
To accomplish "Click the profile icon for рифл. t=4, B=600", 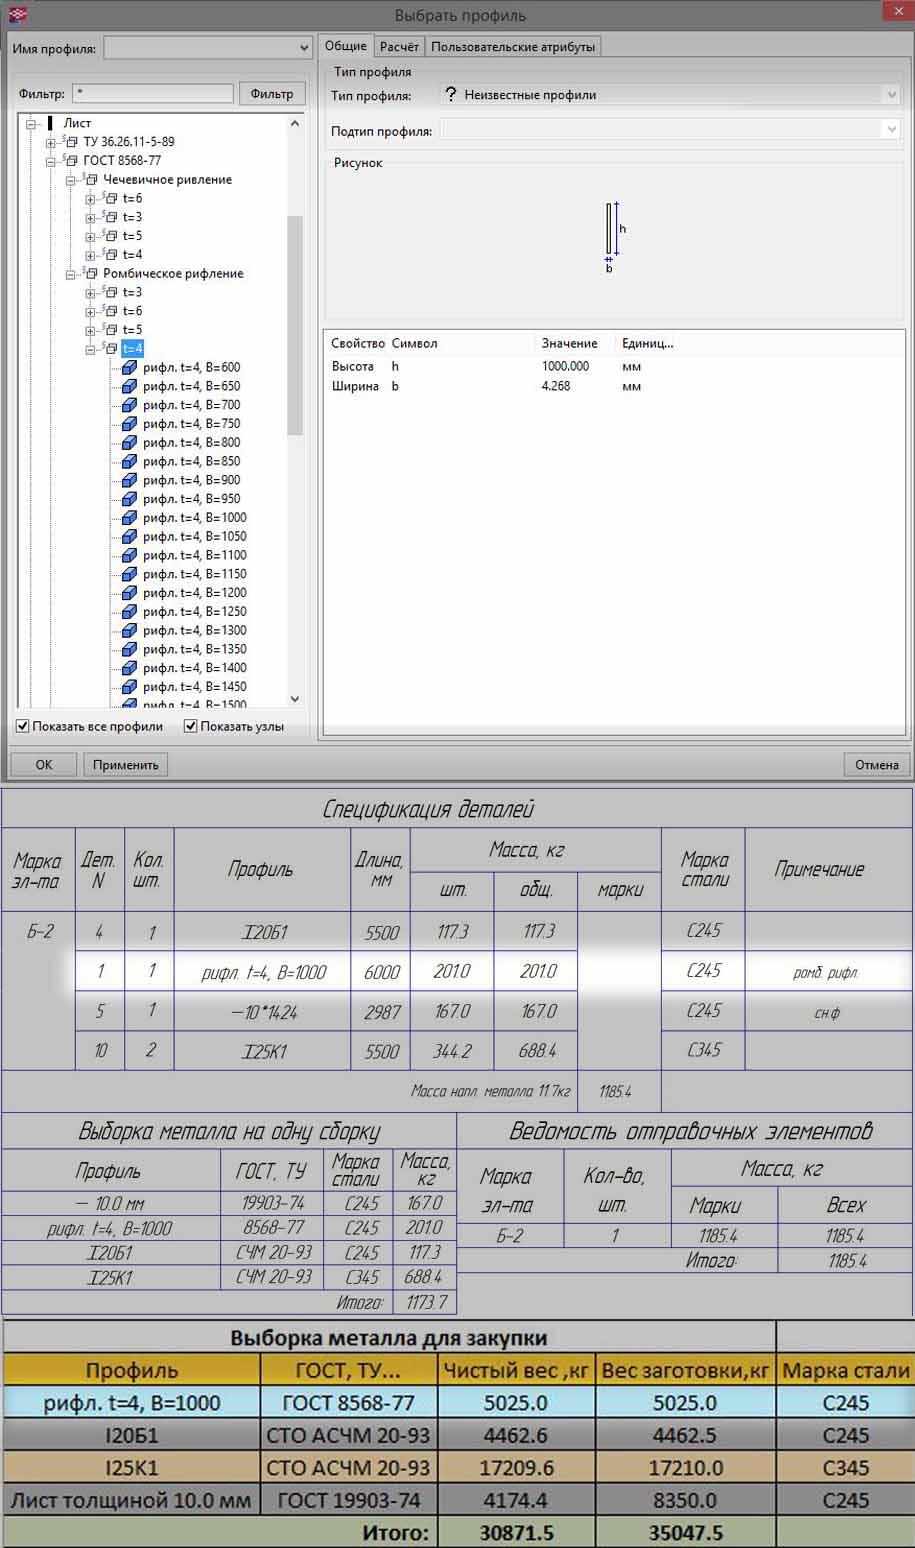I will [x=129, y=368].
